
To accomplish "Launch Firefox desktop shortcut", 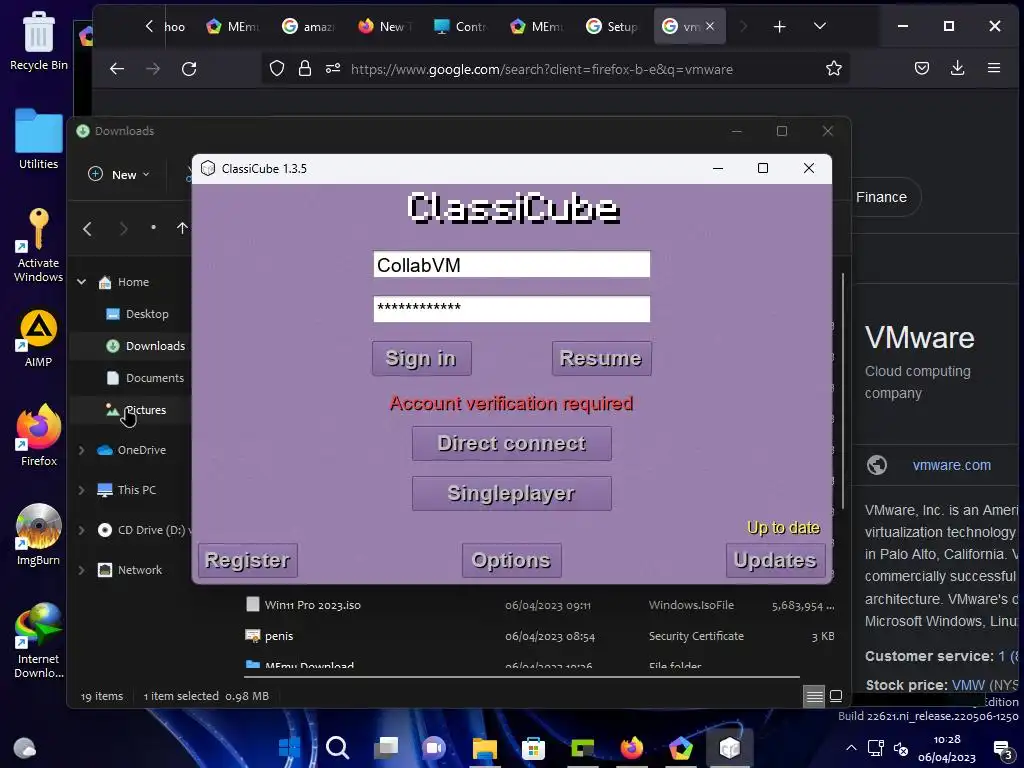I will point(39,436).
